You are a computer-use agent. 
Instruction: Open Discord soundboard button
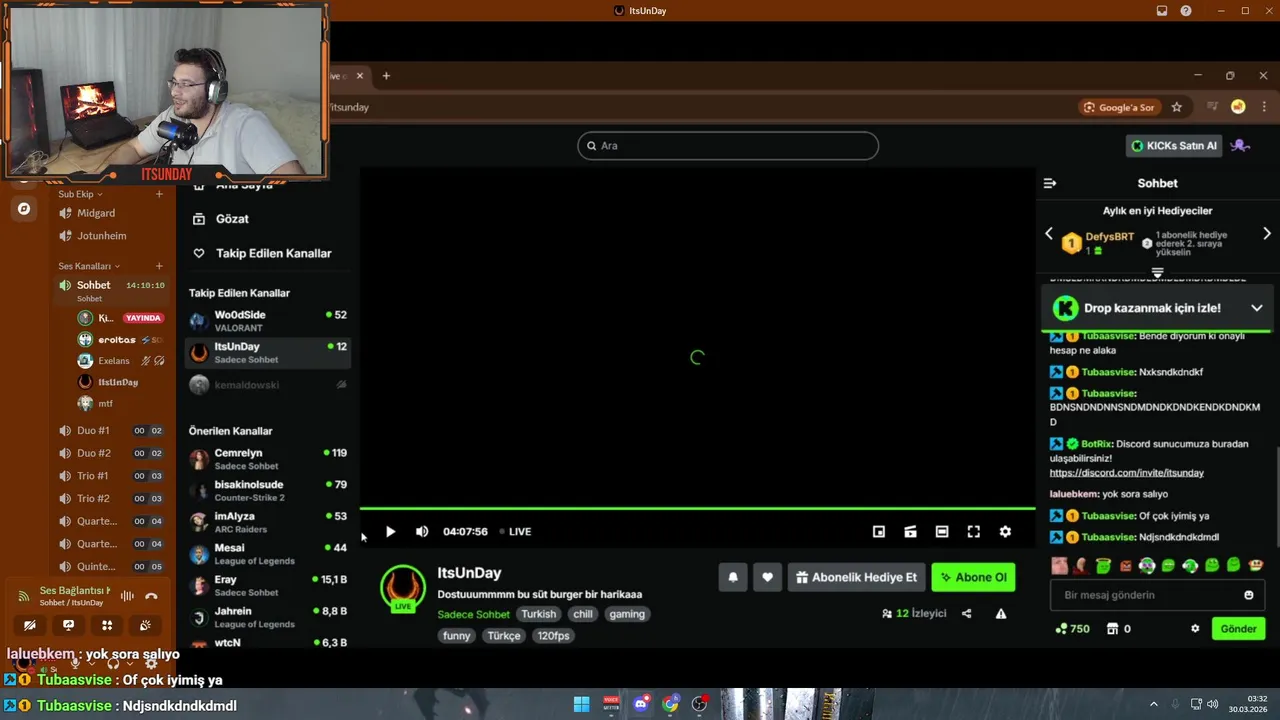tap(145, 625)
